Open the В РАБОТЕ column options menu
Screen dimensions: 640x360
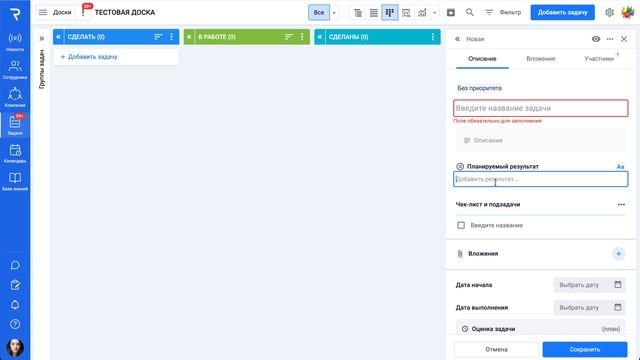(302, 37)
